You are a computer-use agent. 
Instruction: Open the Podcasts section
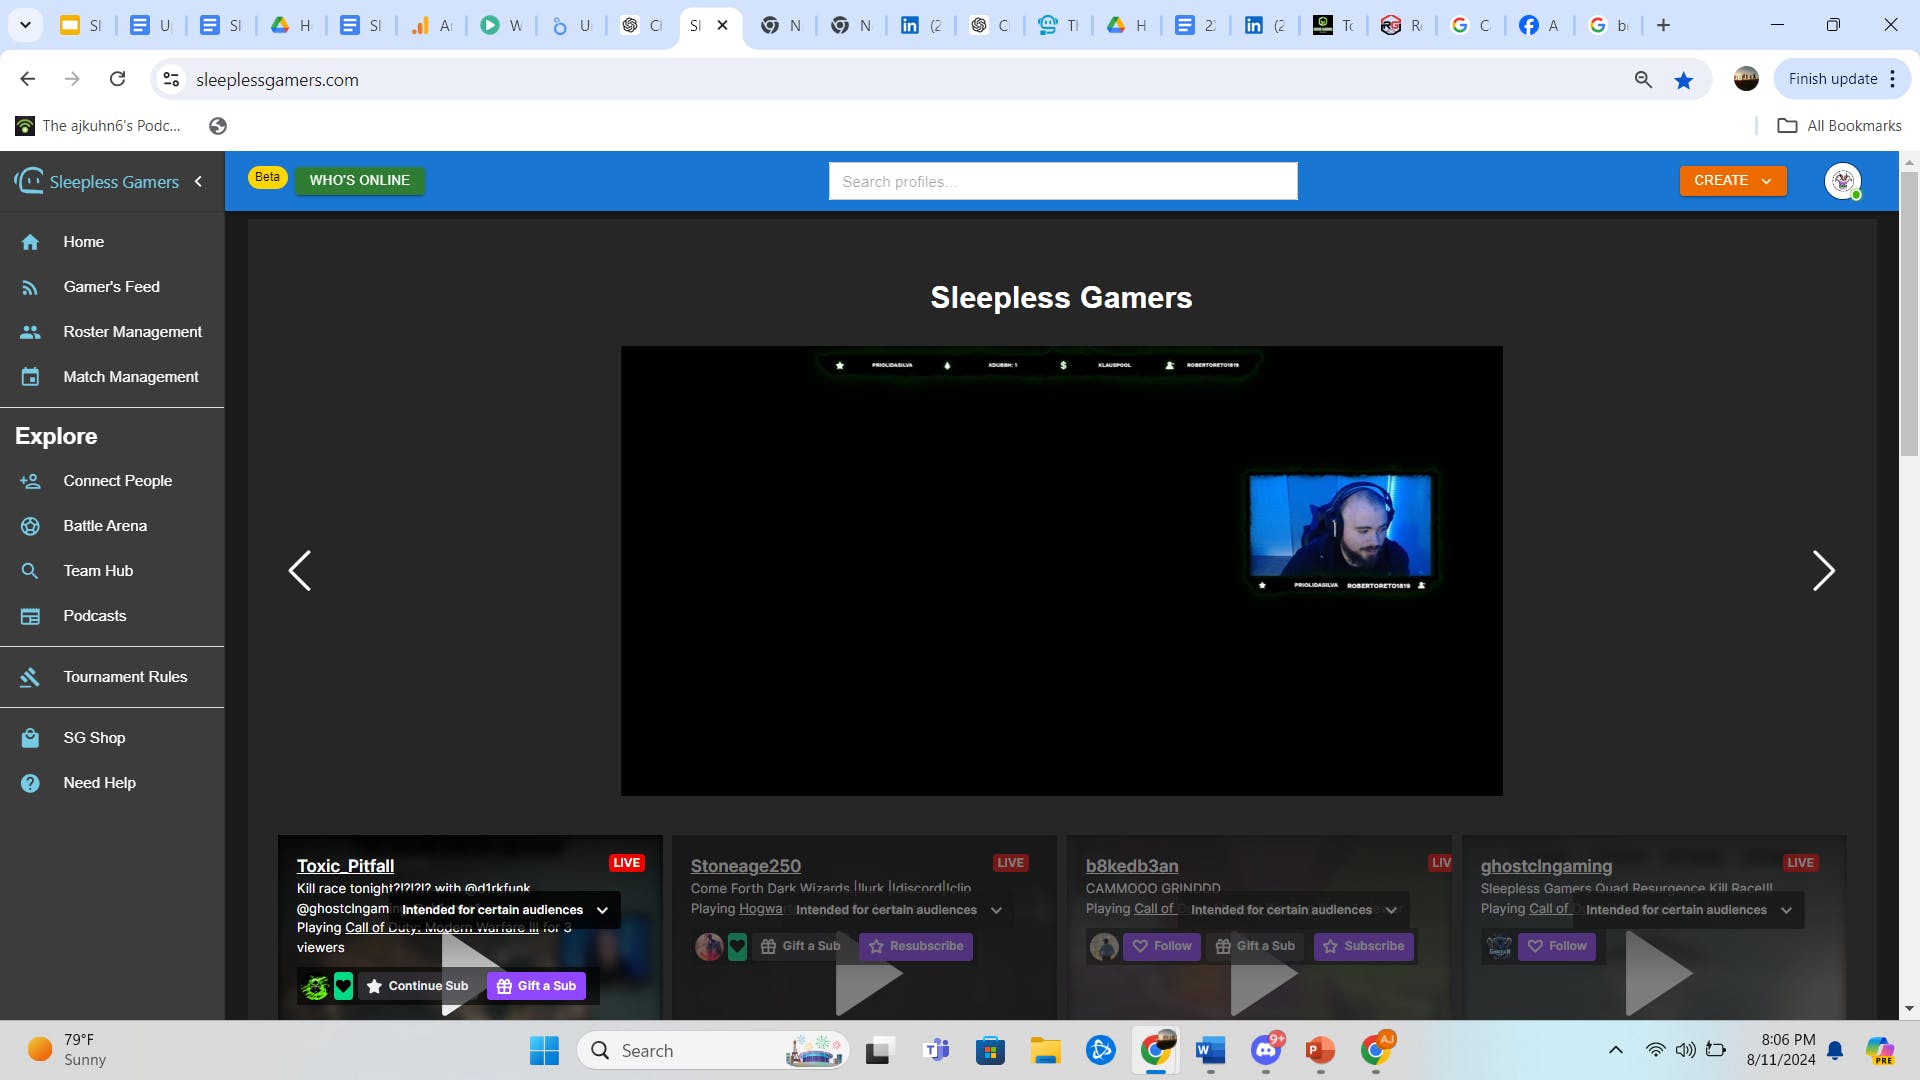tap(94, 616)
